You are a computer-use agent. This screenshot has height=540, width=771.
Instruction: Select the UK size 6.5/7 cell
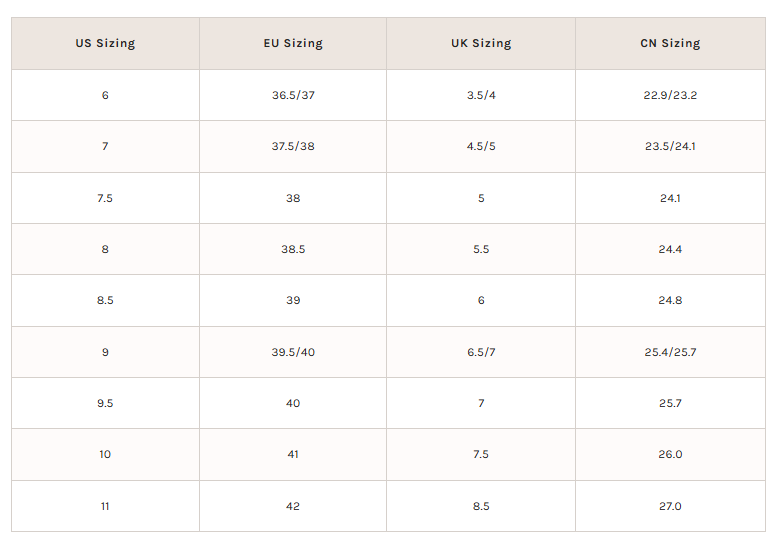481,352
